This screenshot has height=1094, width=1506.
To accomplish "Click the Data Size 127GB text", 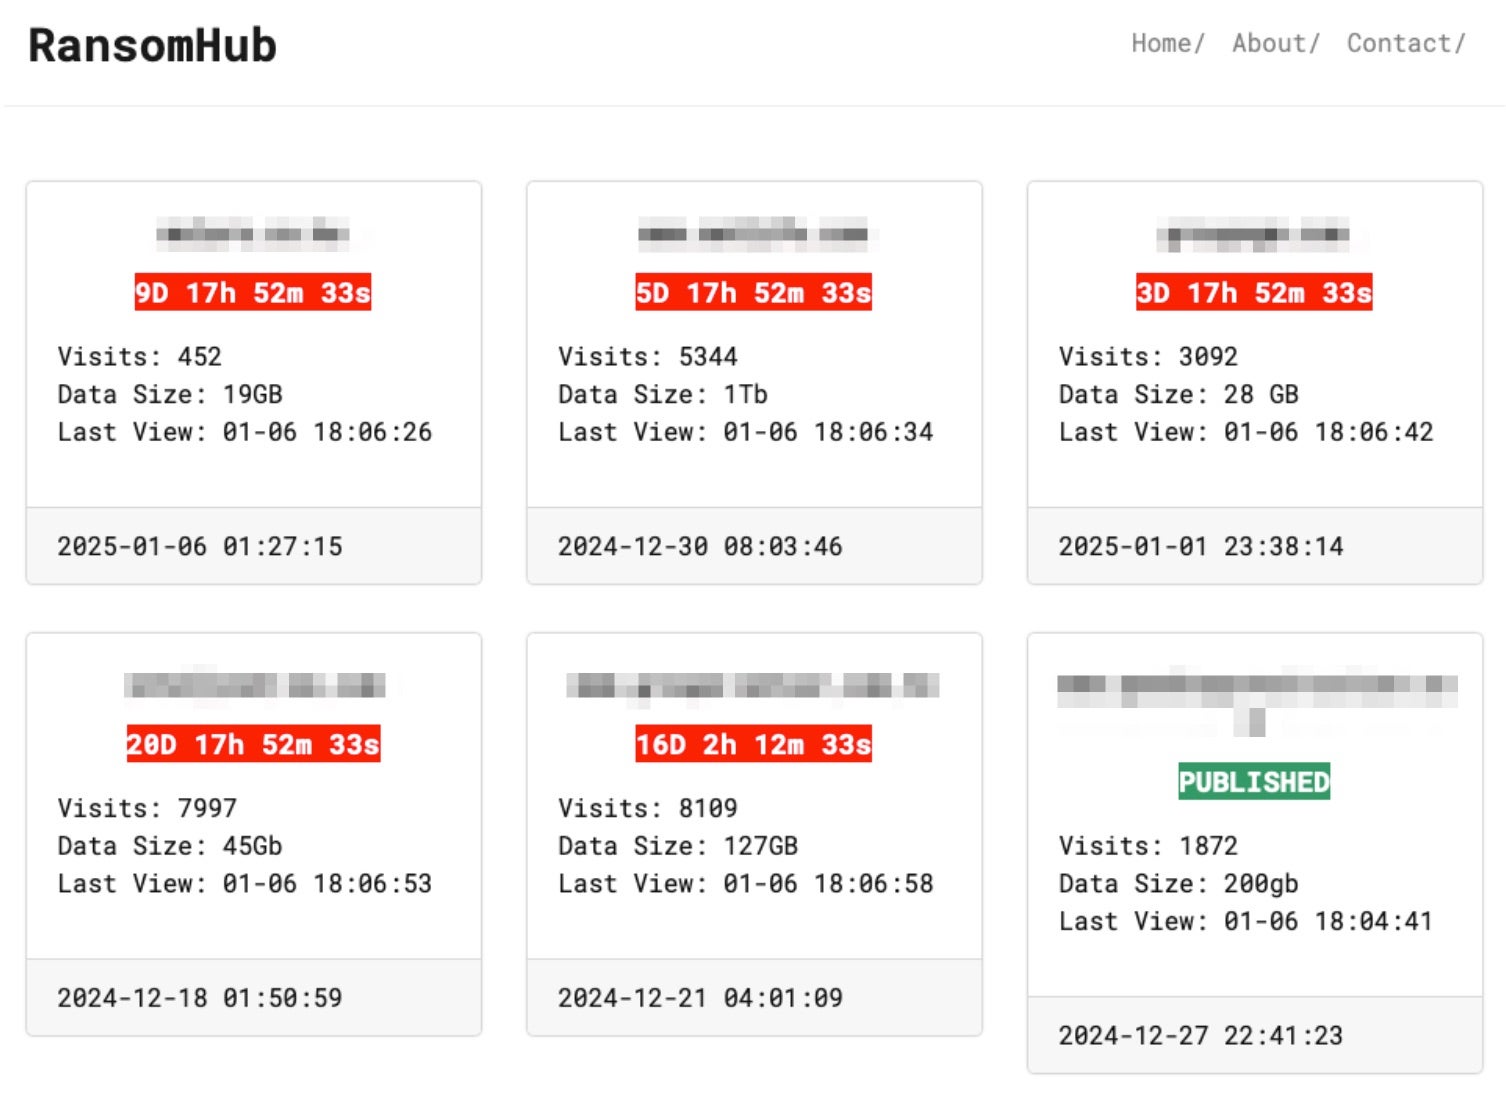I will [x=678, y=846].
